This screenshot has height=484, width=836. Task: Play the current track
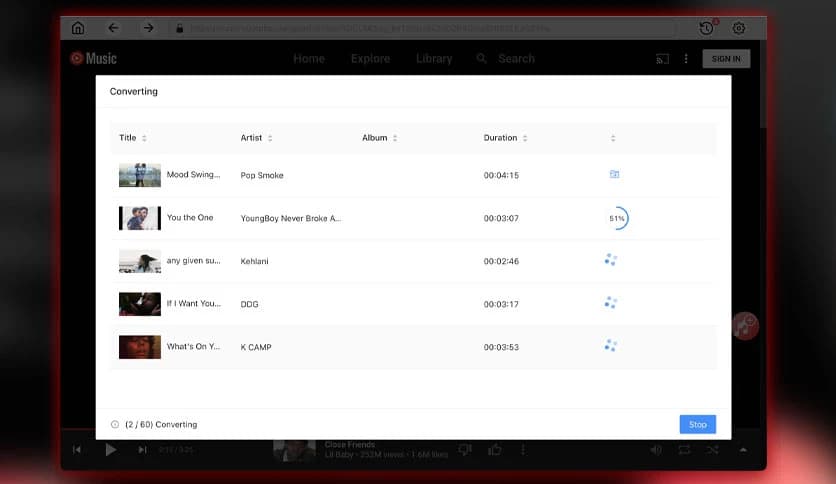[x=110, y=450]
